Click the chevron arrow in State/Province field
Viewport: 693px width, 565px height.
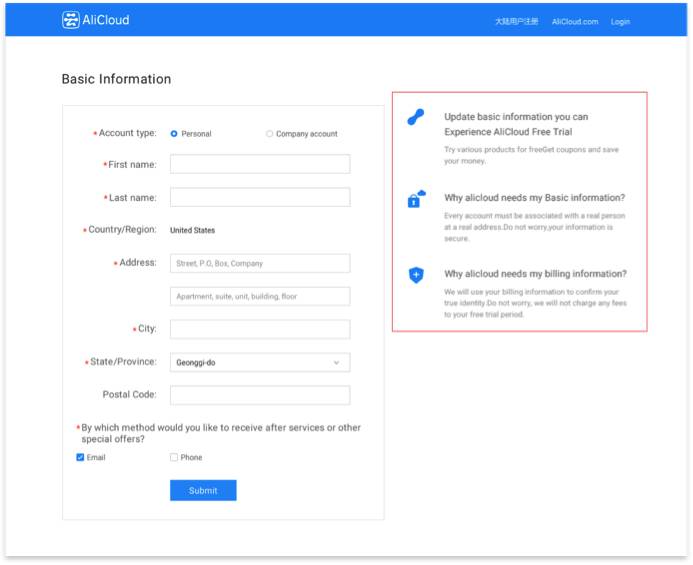coord(336,363)
